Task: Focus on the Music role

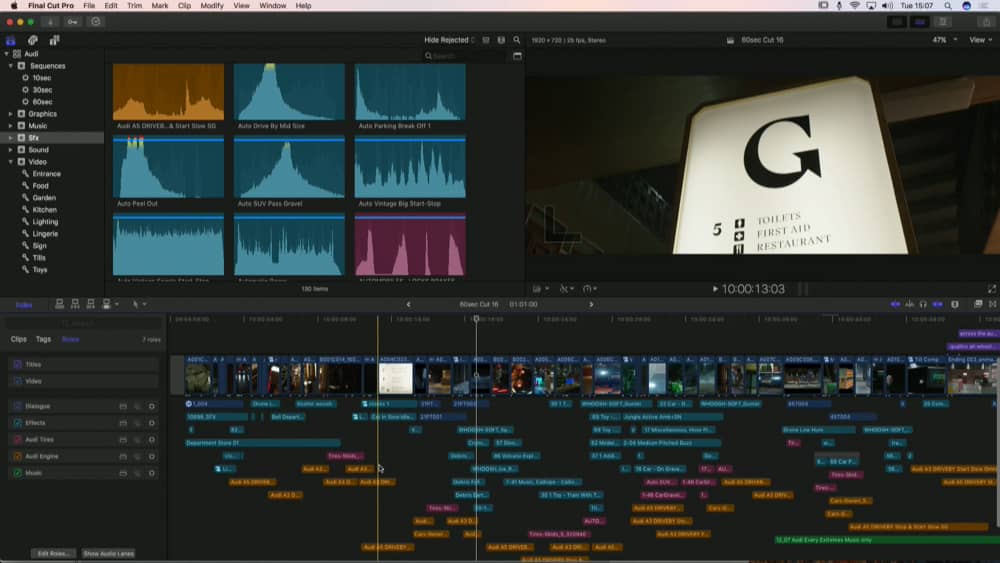Action: (152, 473)
